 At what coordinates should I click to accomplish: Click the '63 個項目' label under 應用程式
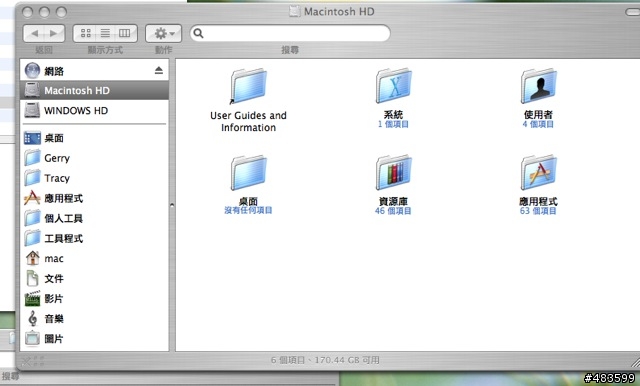538,211
